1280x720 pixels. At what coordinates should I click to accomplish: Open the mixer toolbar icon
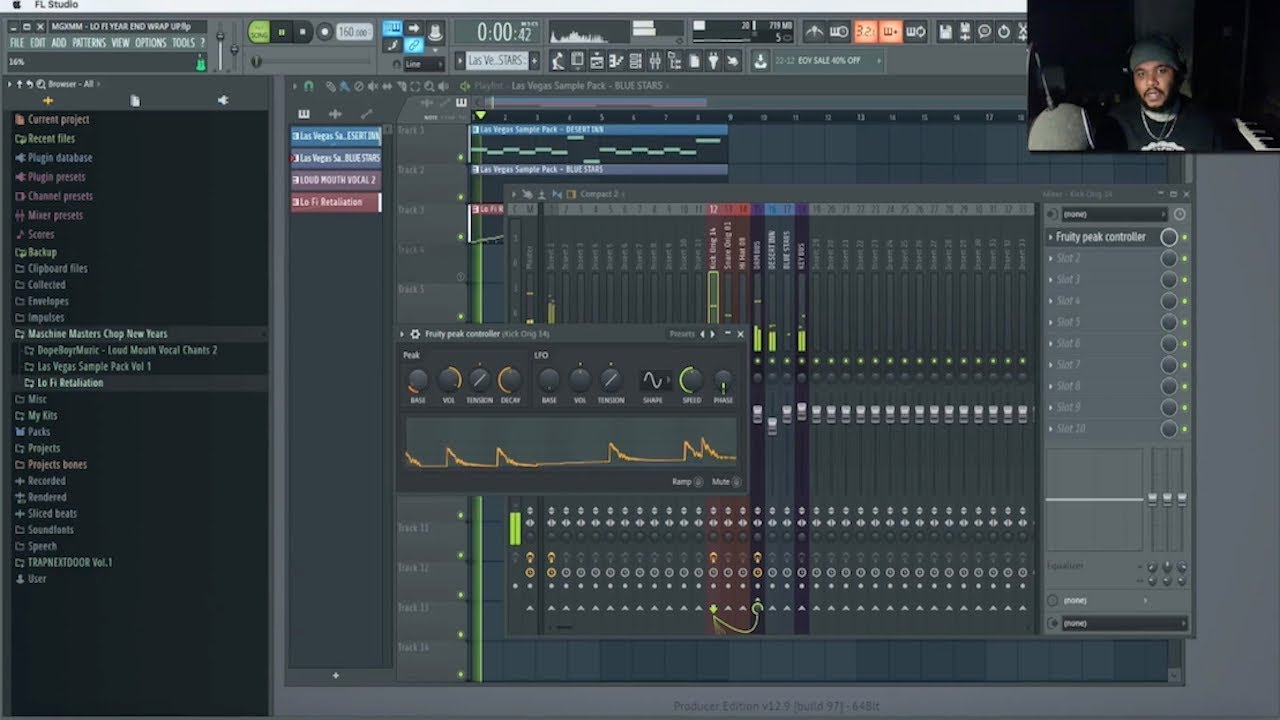pos(655,61)
